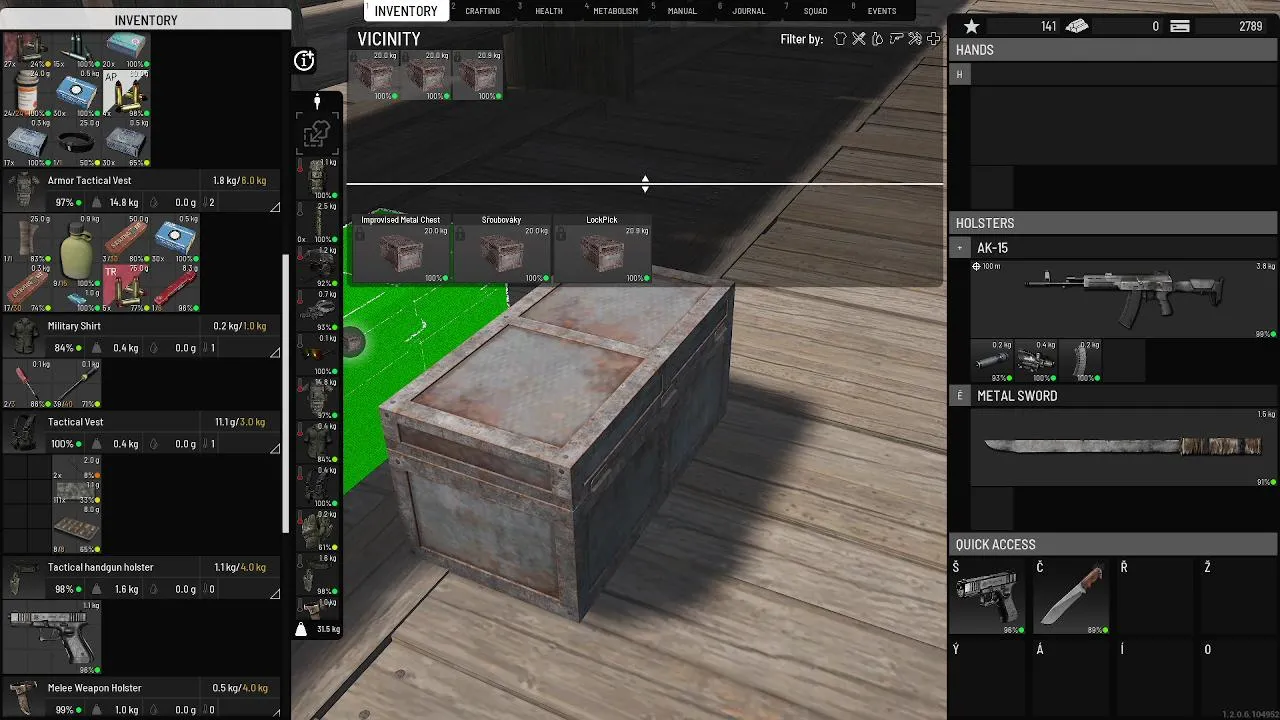The height and width of the screenshot is (720, 1280).
Task: Select the long black screwdriver item
Action: [77, 384]
